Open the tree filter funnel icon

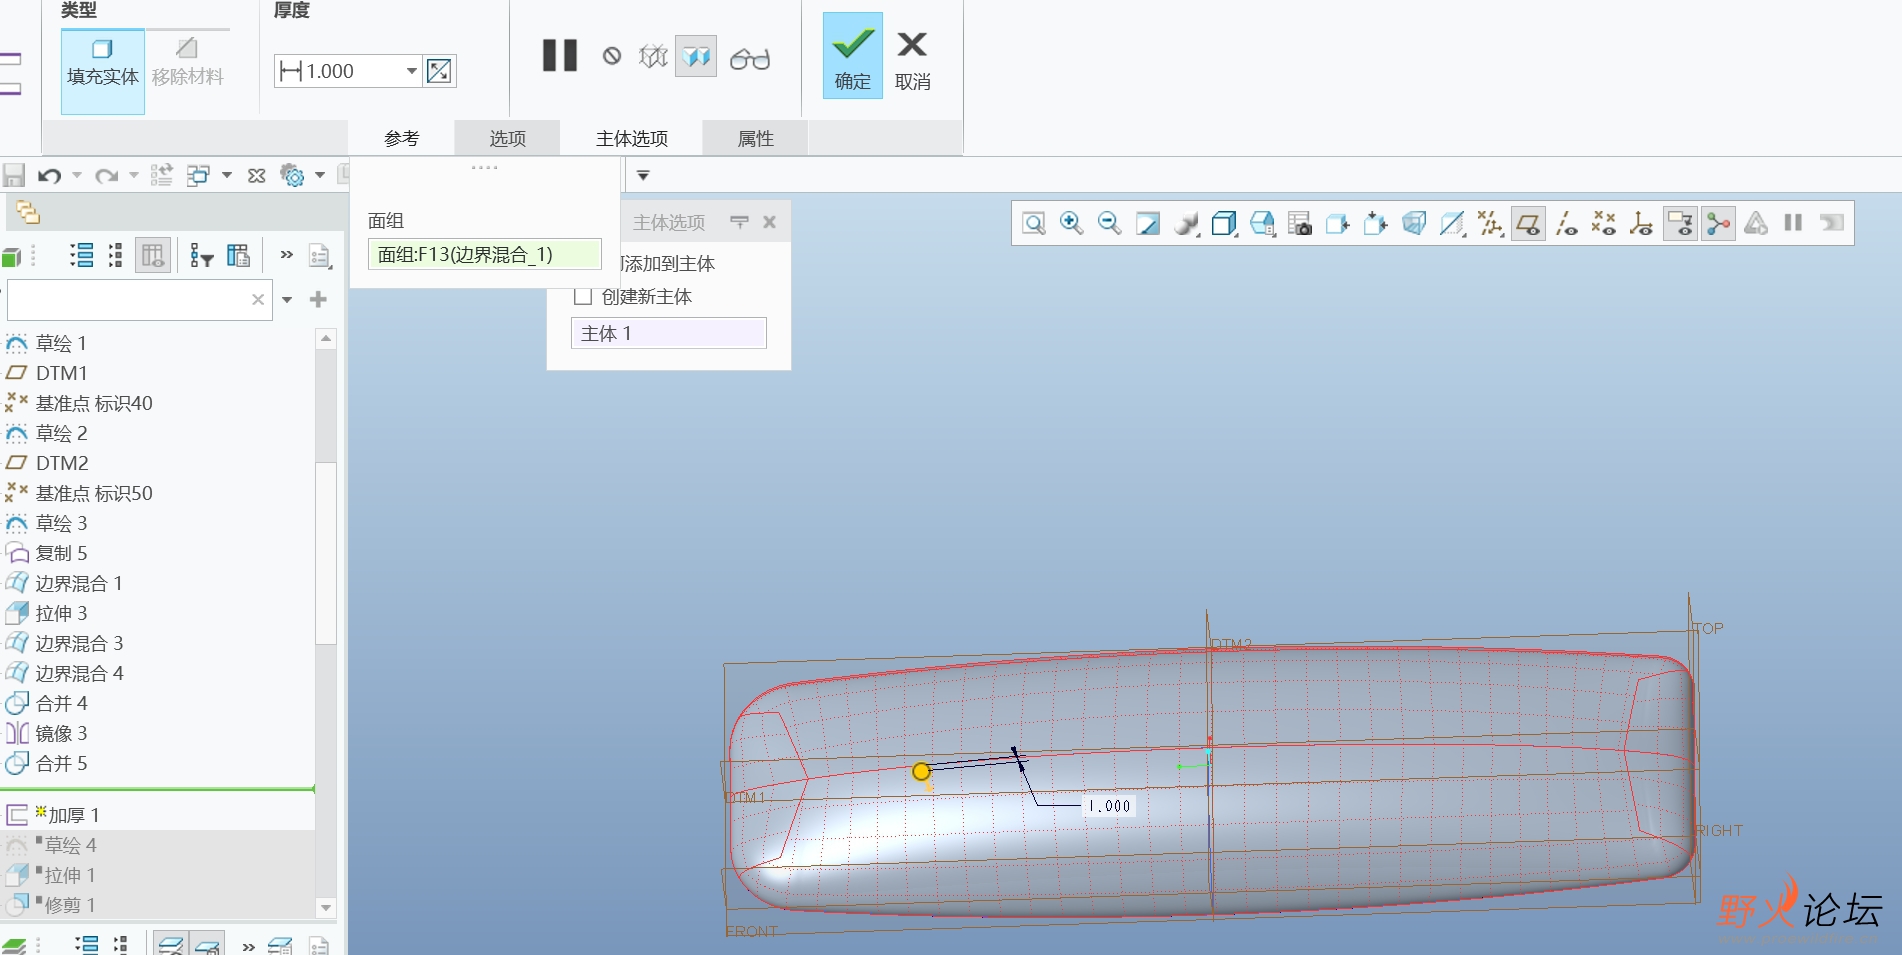(x=201, y=256)
